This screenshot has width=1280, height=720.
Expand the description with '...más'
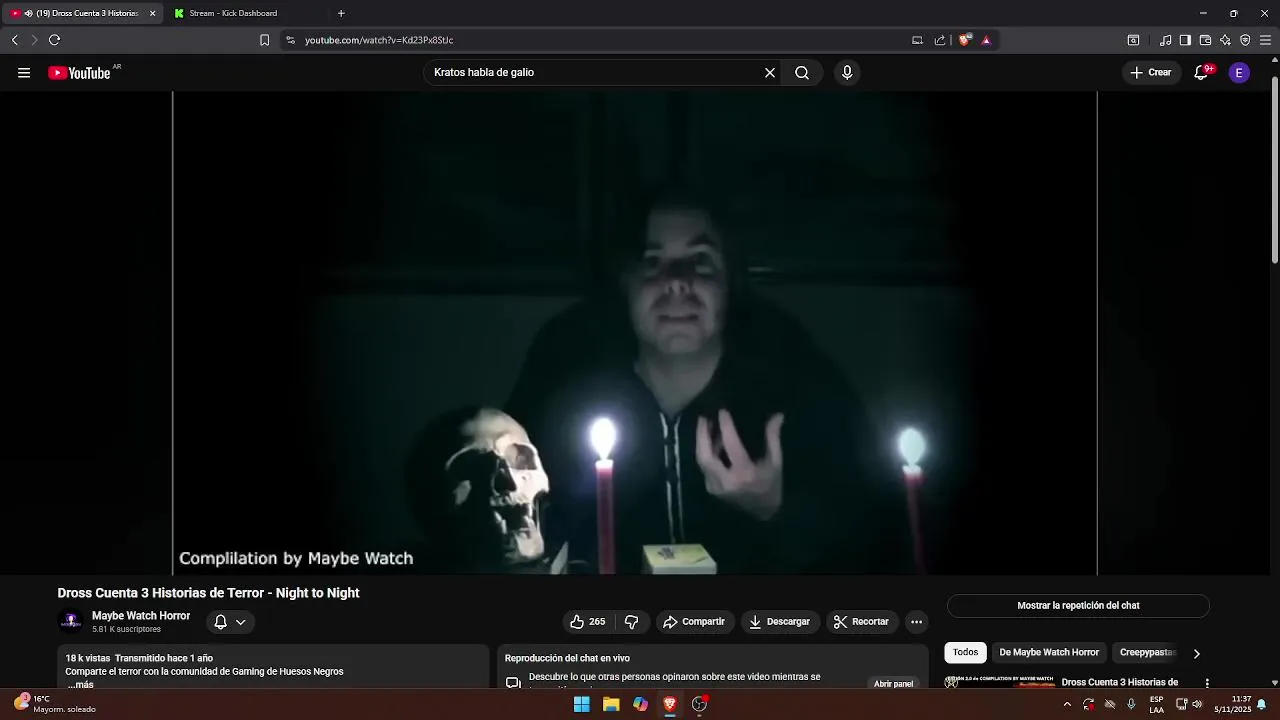81,684
